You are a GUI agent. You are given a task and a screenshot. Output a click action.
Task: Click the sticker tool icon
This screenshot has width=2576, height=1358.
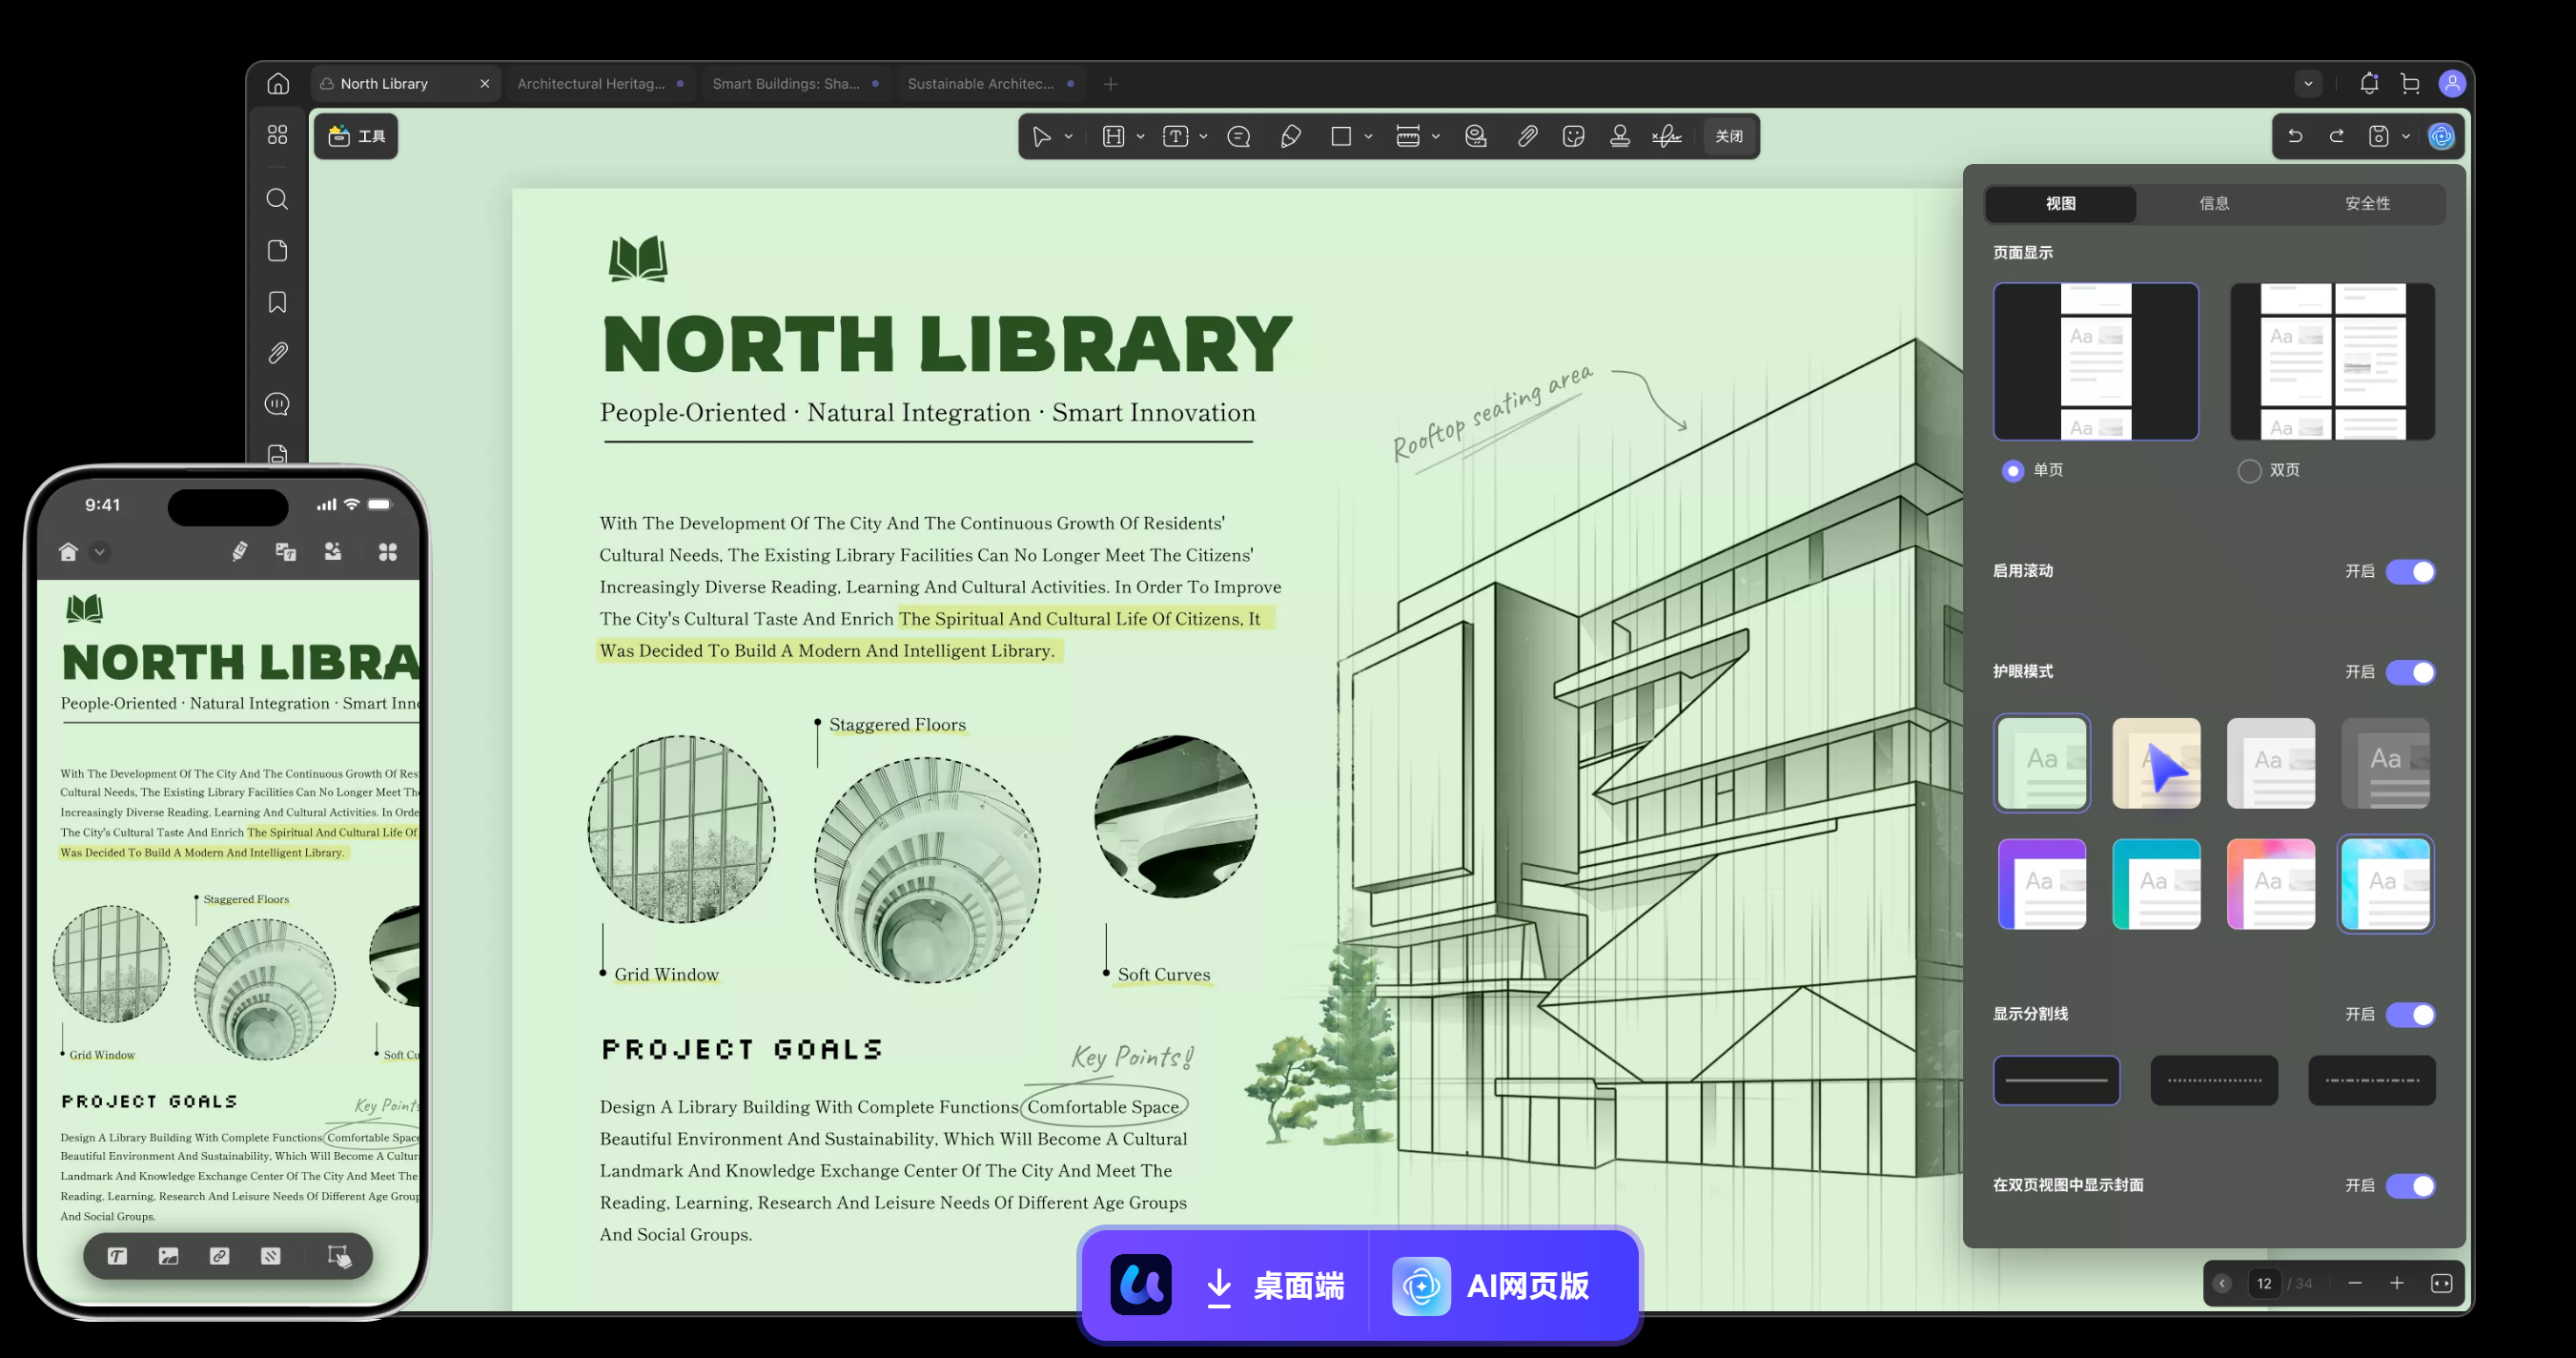click(1573, 136)
